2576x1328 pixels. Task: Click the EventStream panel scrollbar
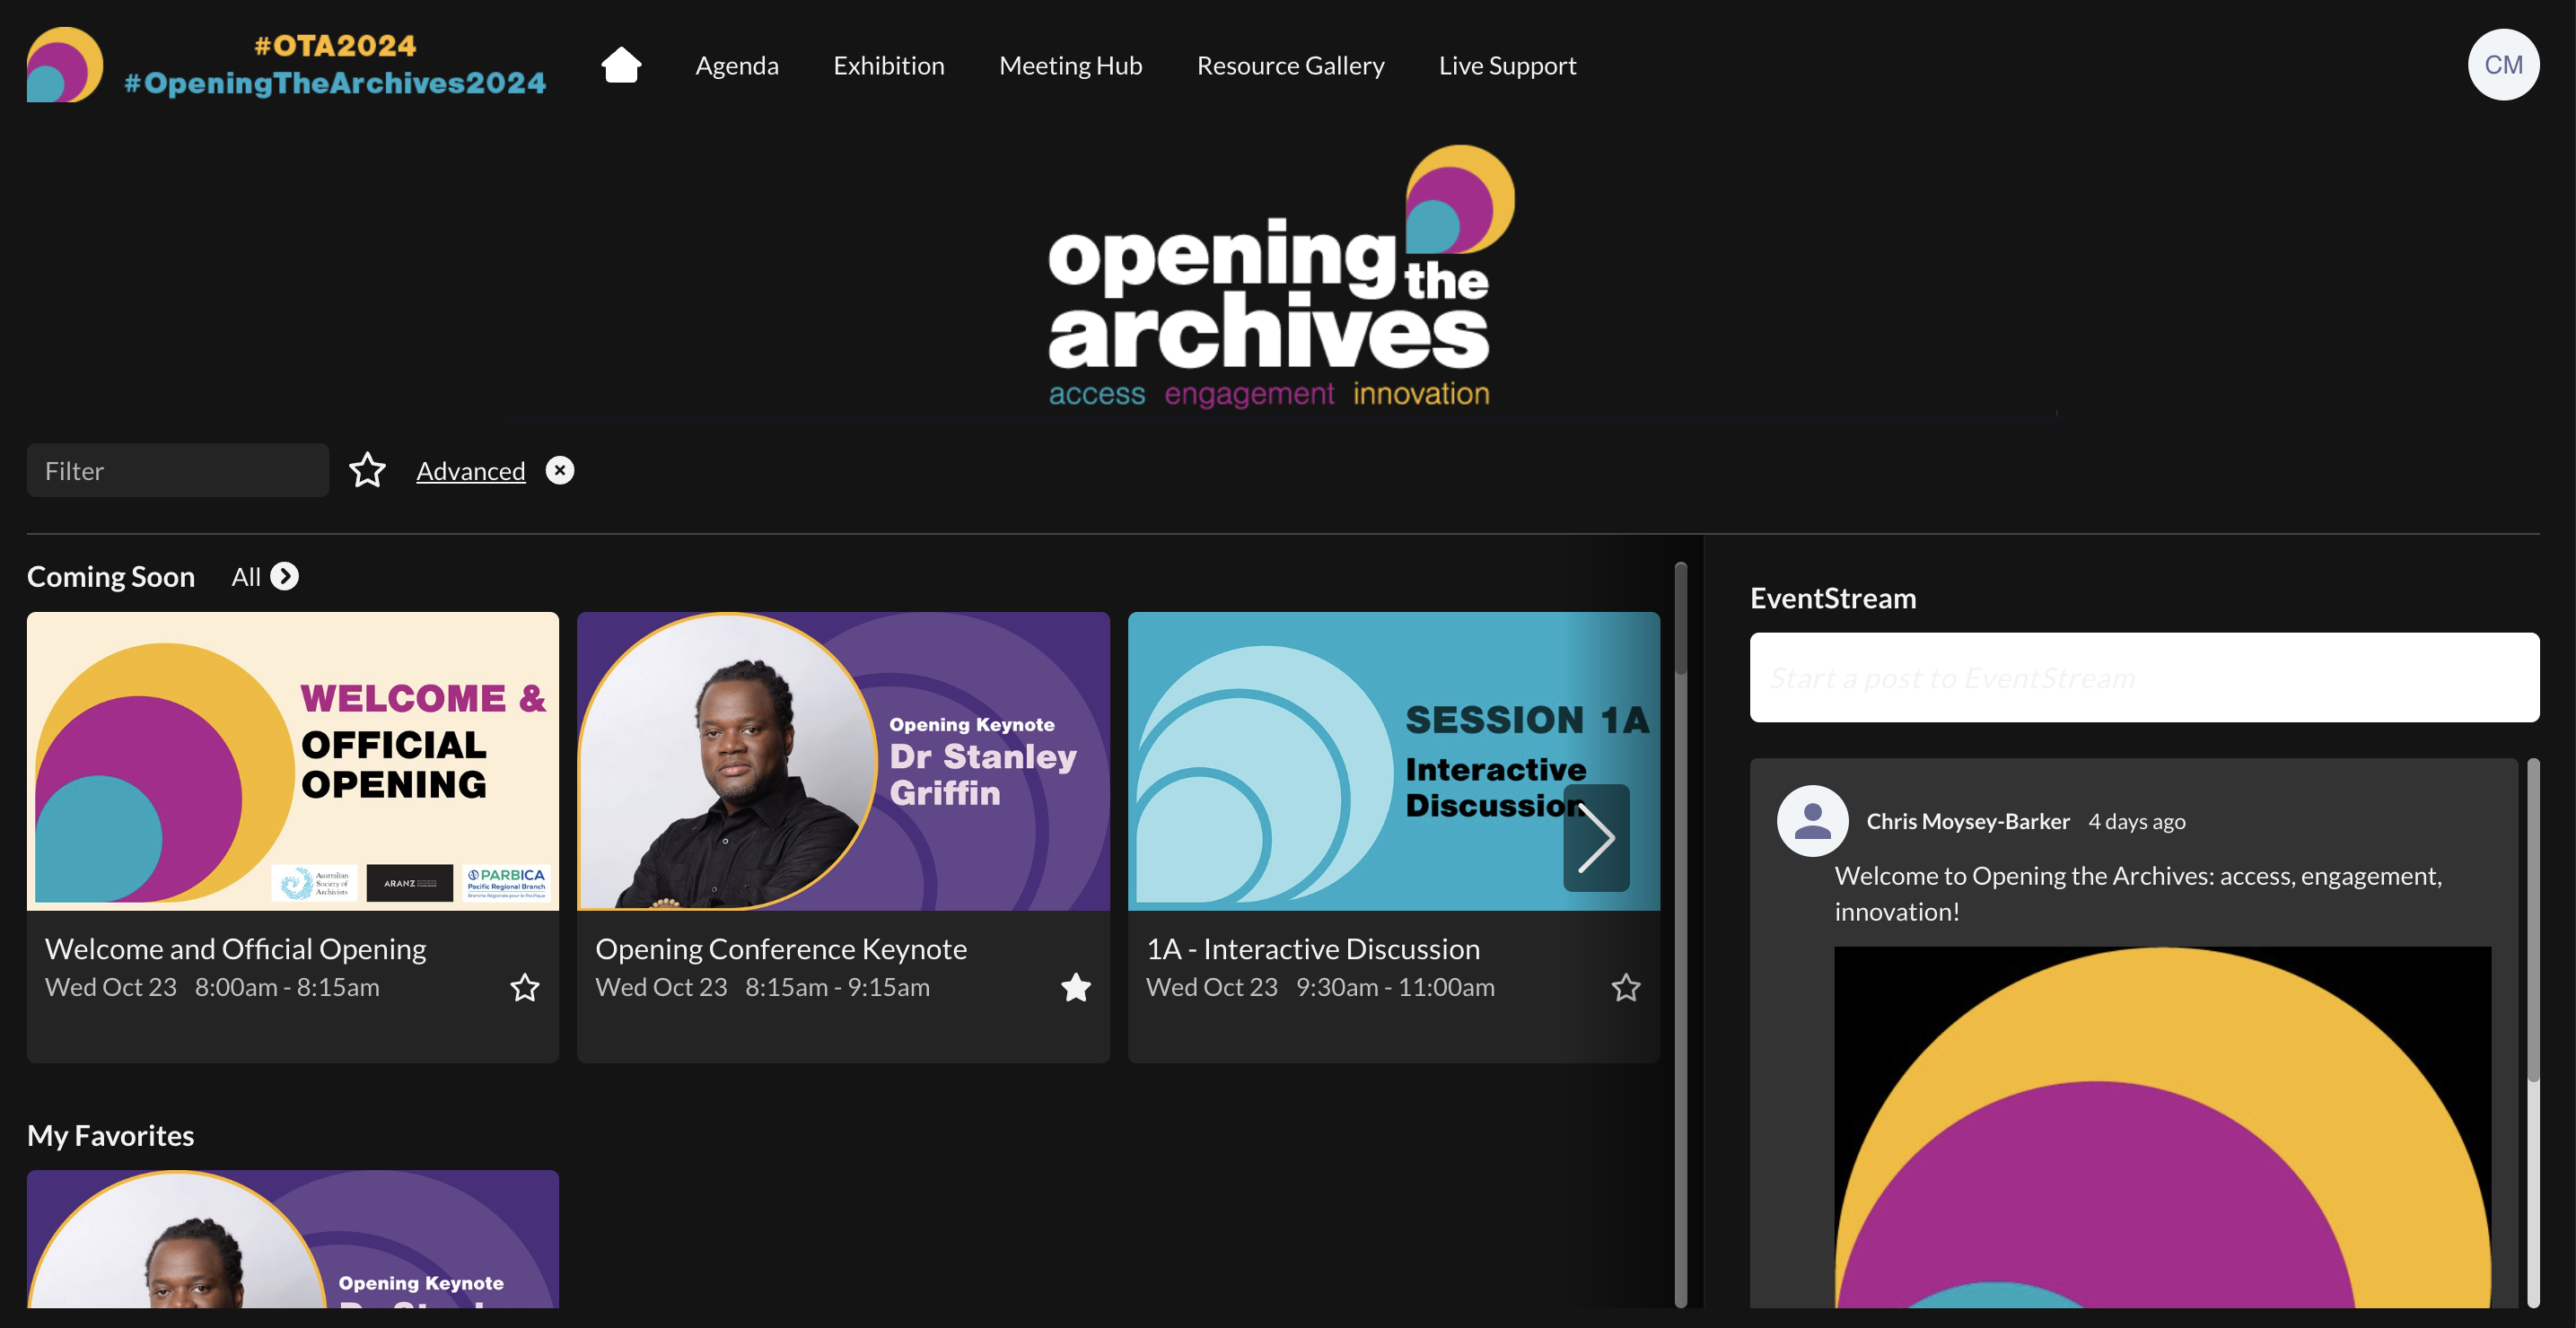[2533, 1033]
